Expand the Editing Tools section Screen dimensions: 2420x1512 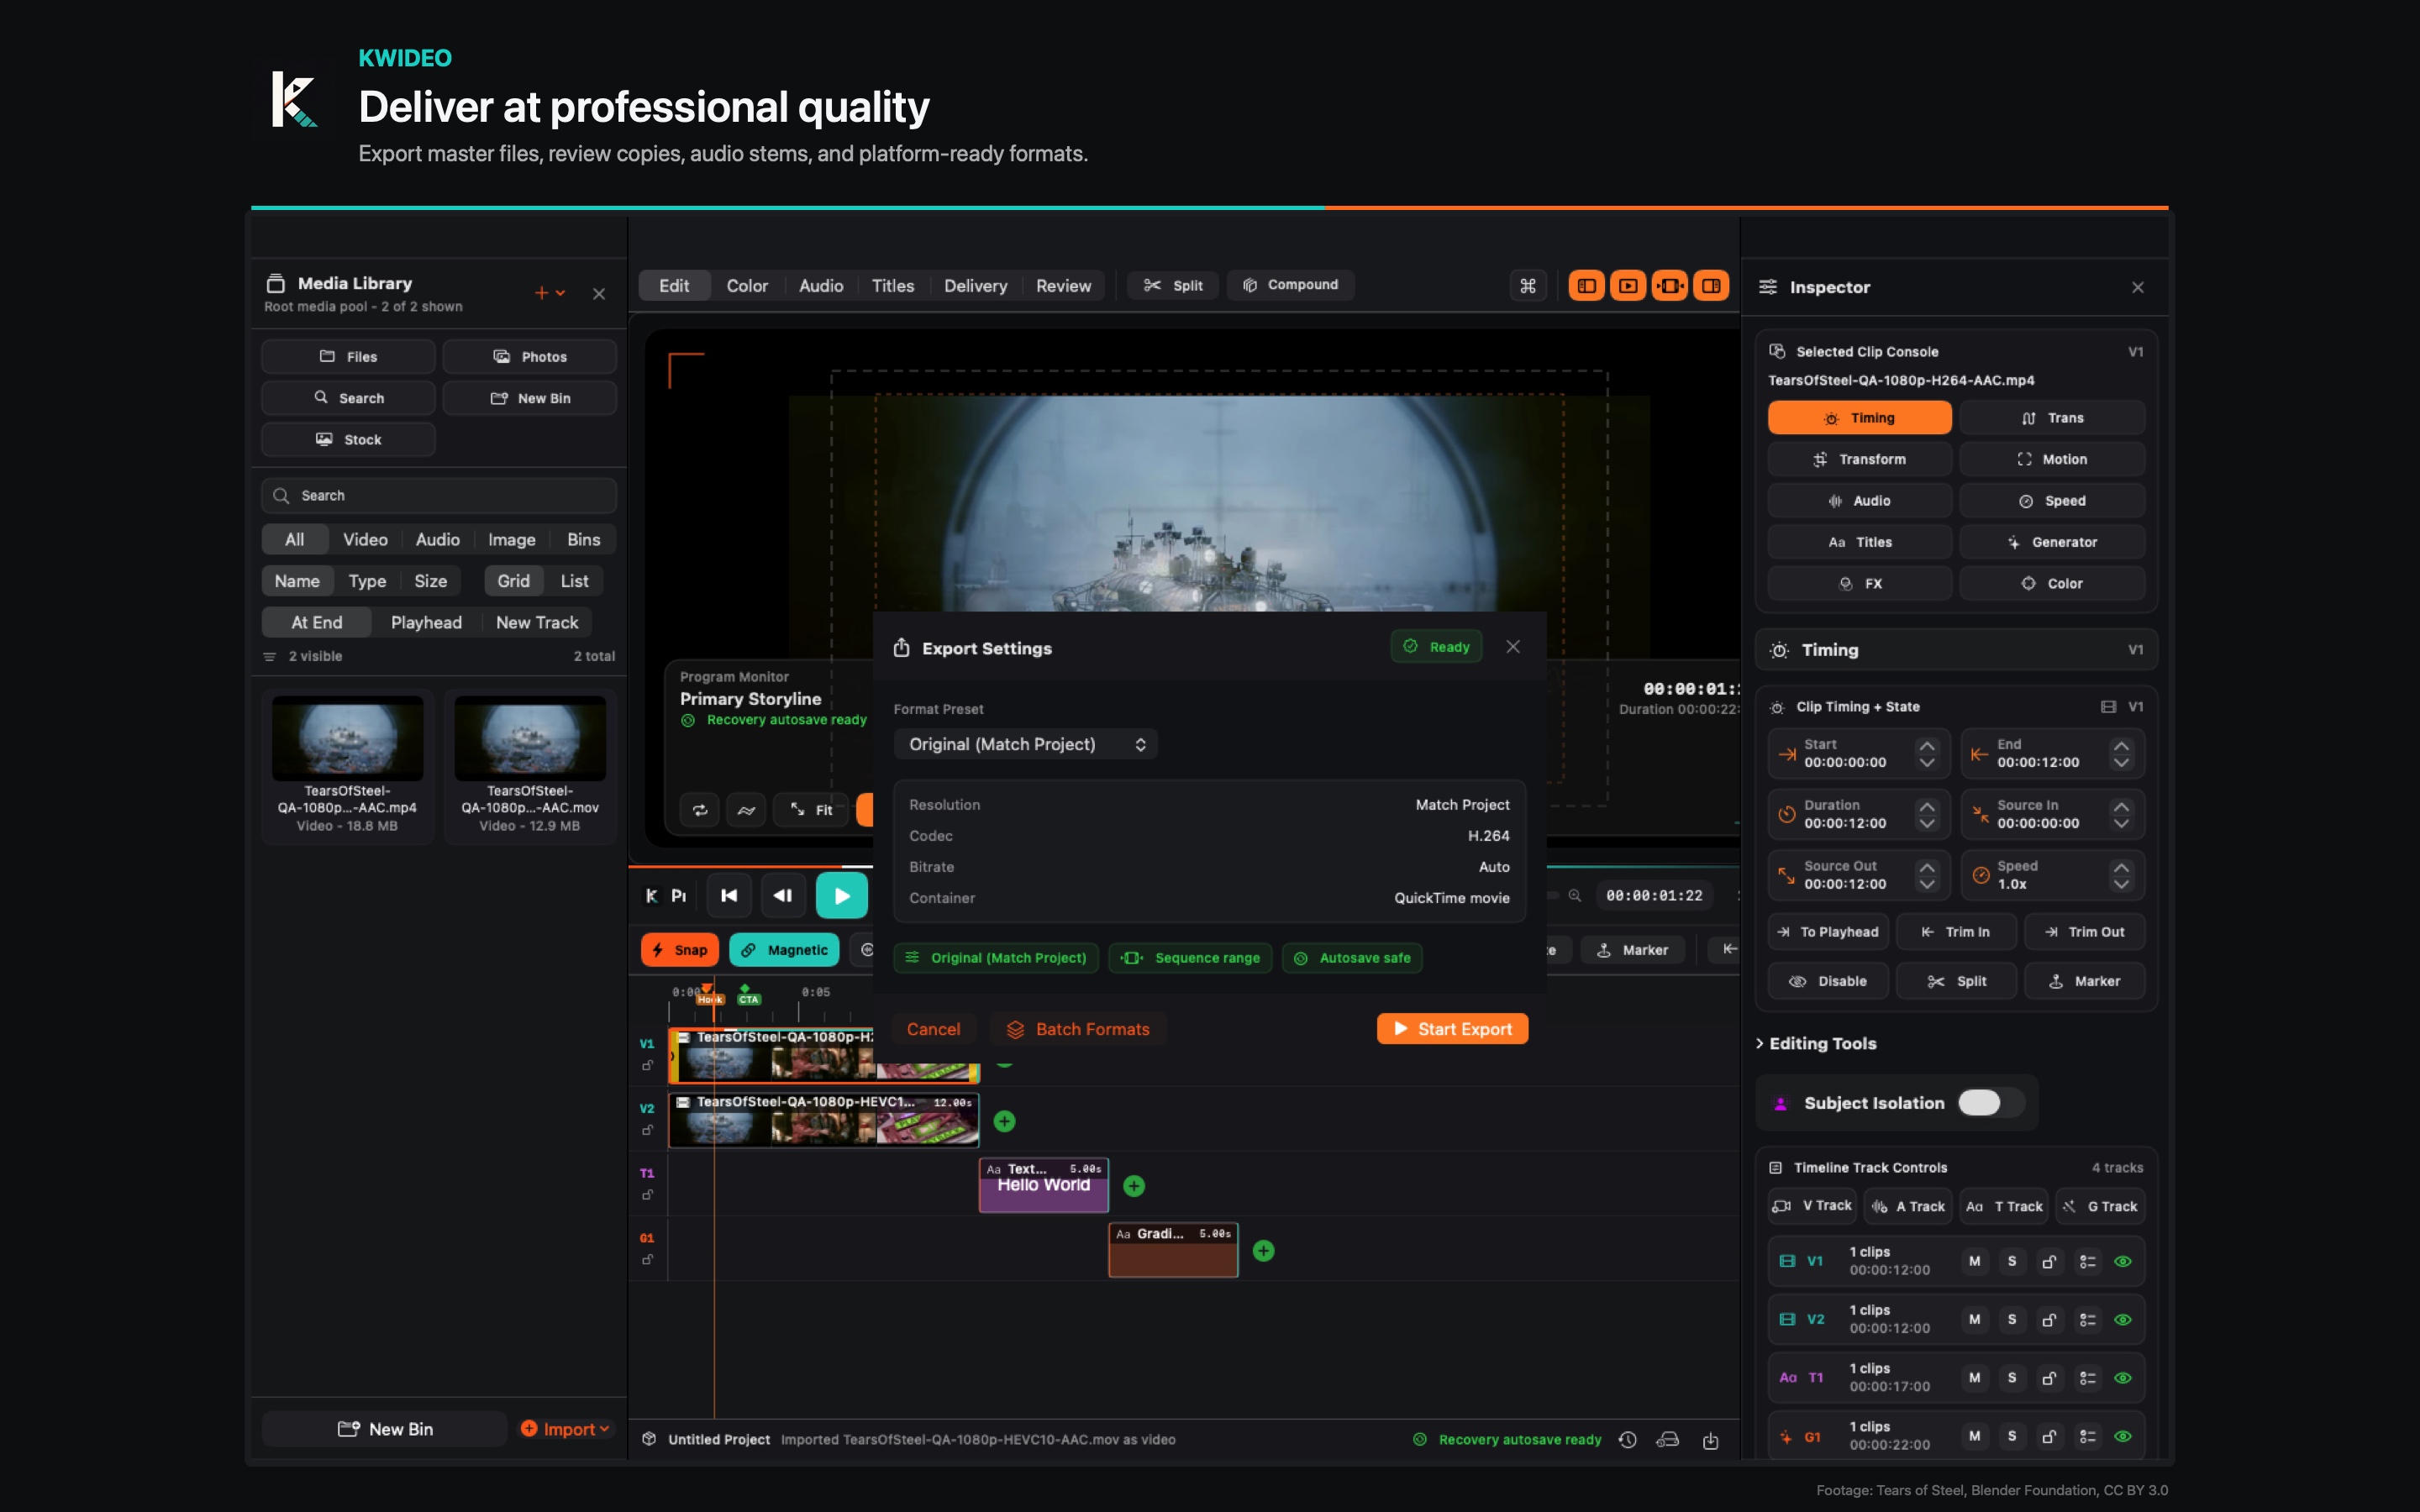coord(1816,1043)
